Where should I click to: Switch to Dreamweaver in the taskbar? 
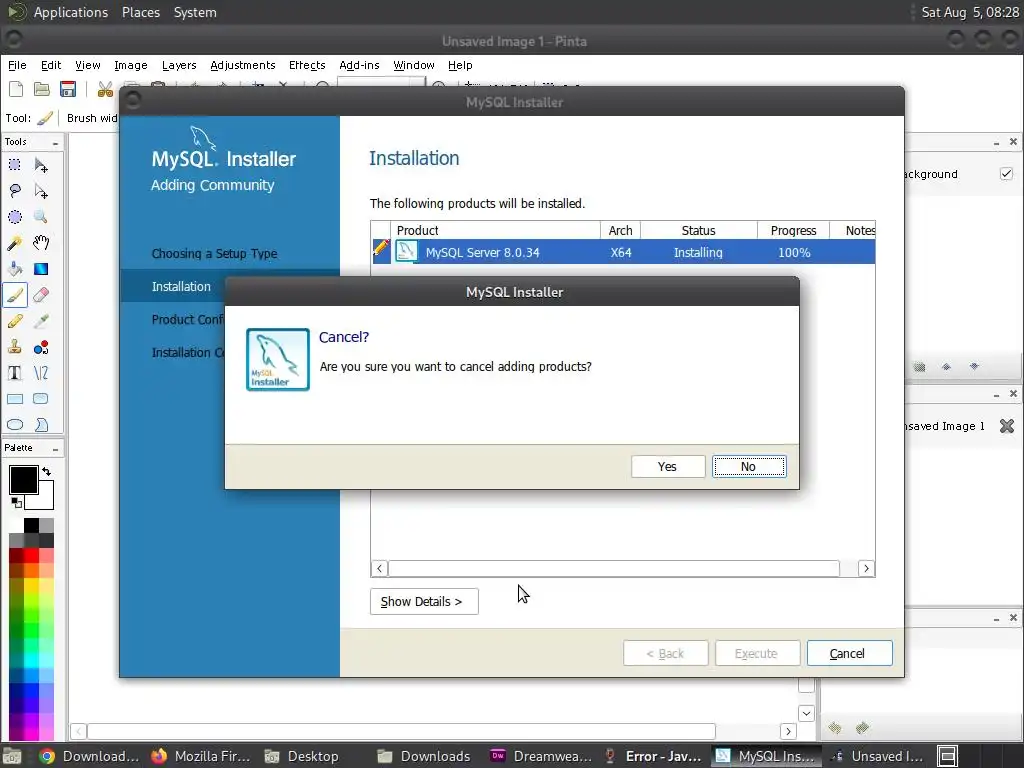click(541, 756)
